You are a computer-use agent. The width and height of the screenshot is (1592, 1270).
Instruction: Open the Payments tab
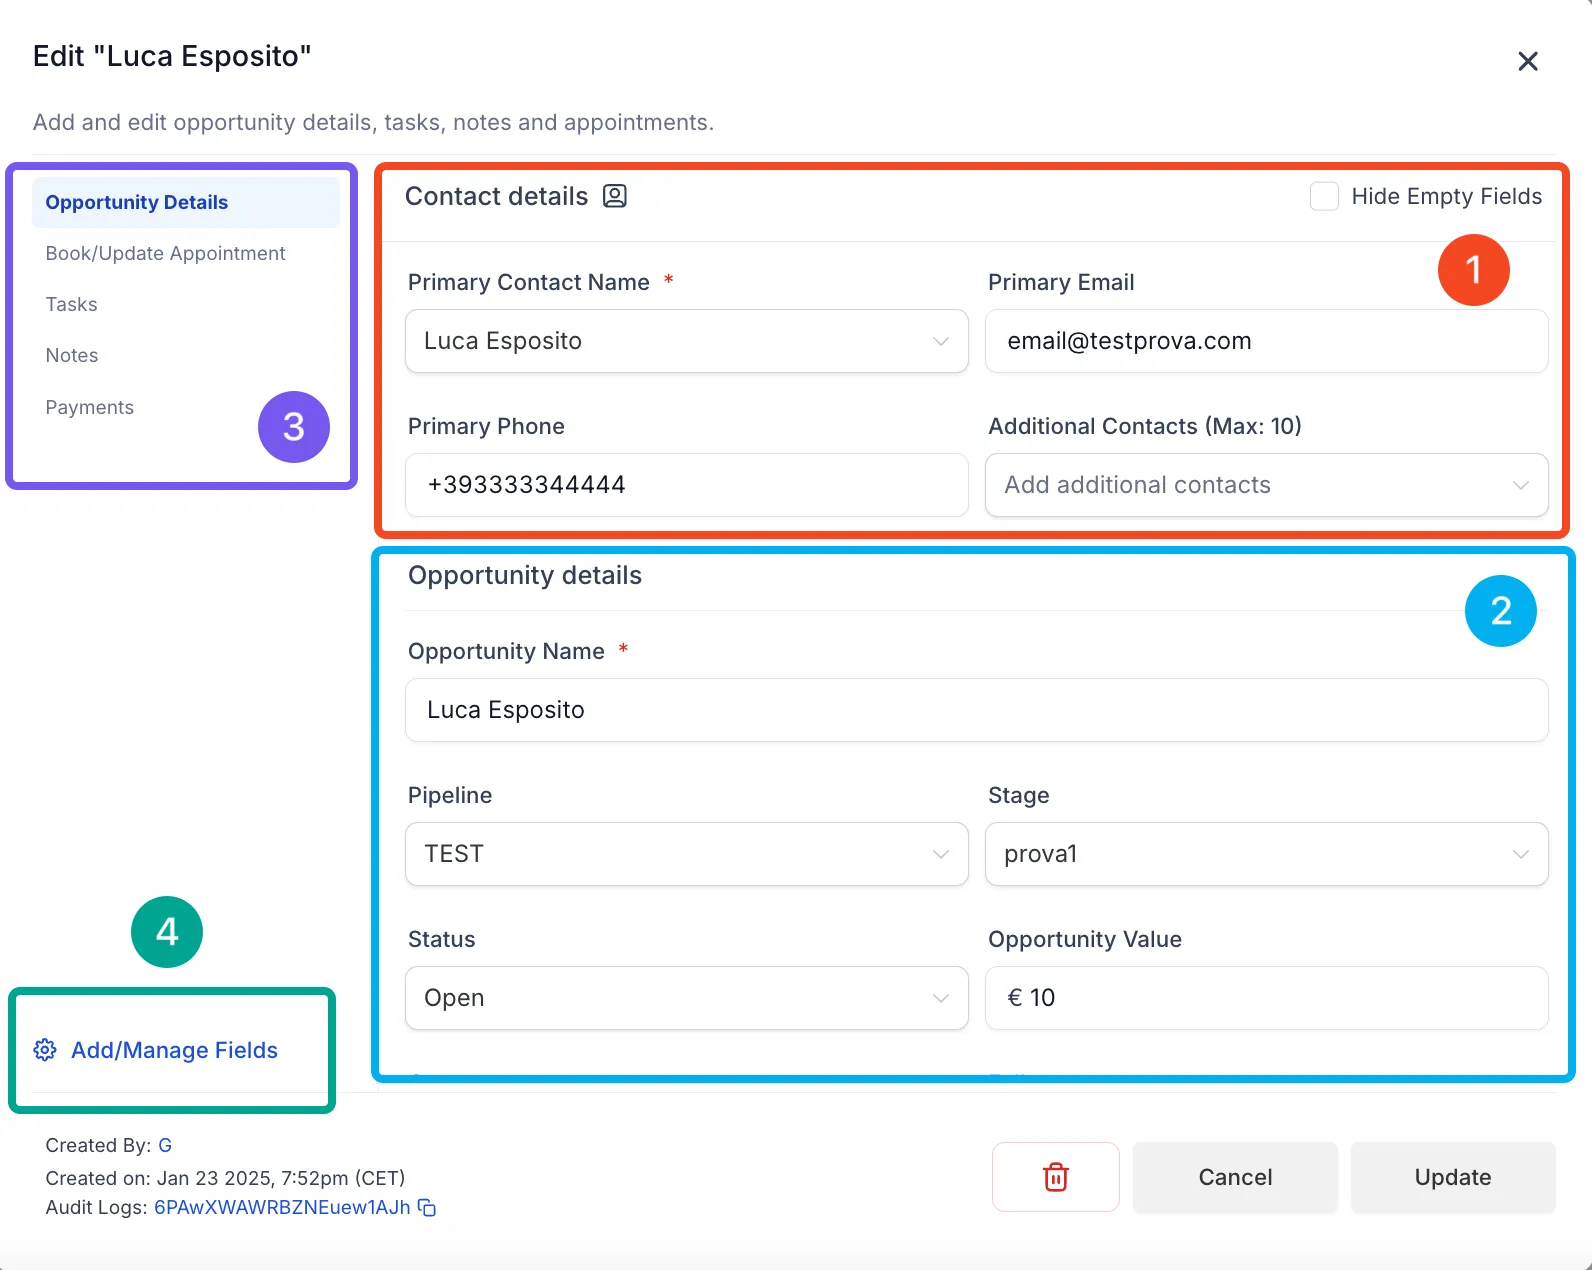[x=89, y=407]
